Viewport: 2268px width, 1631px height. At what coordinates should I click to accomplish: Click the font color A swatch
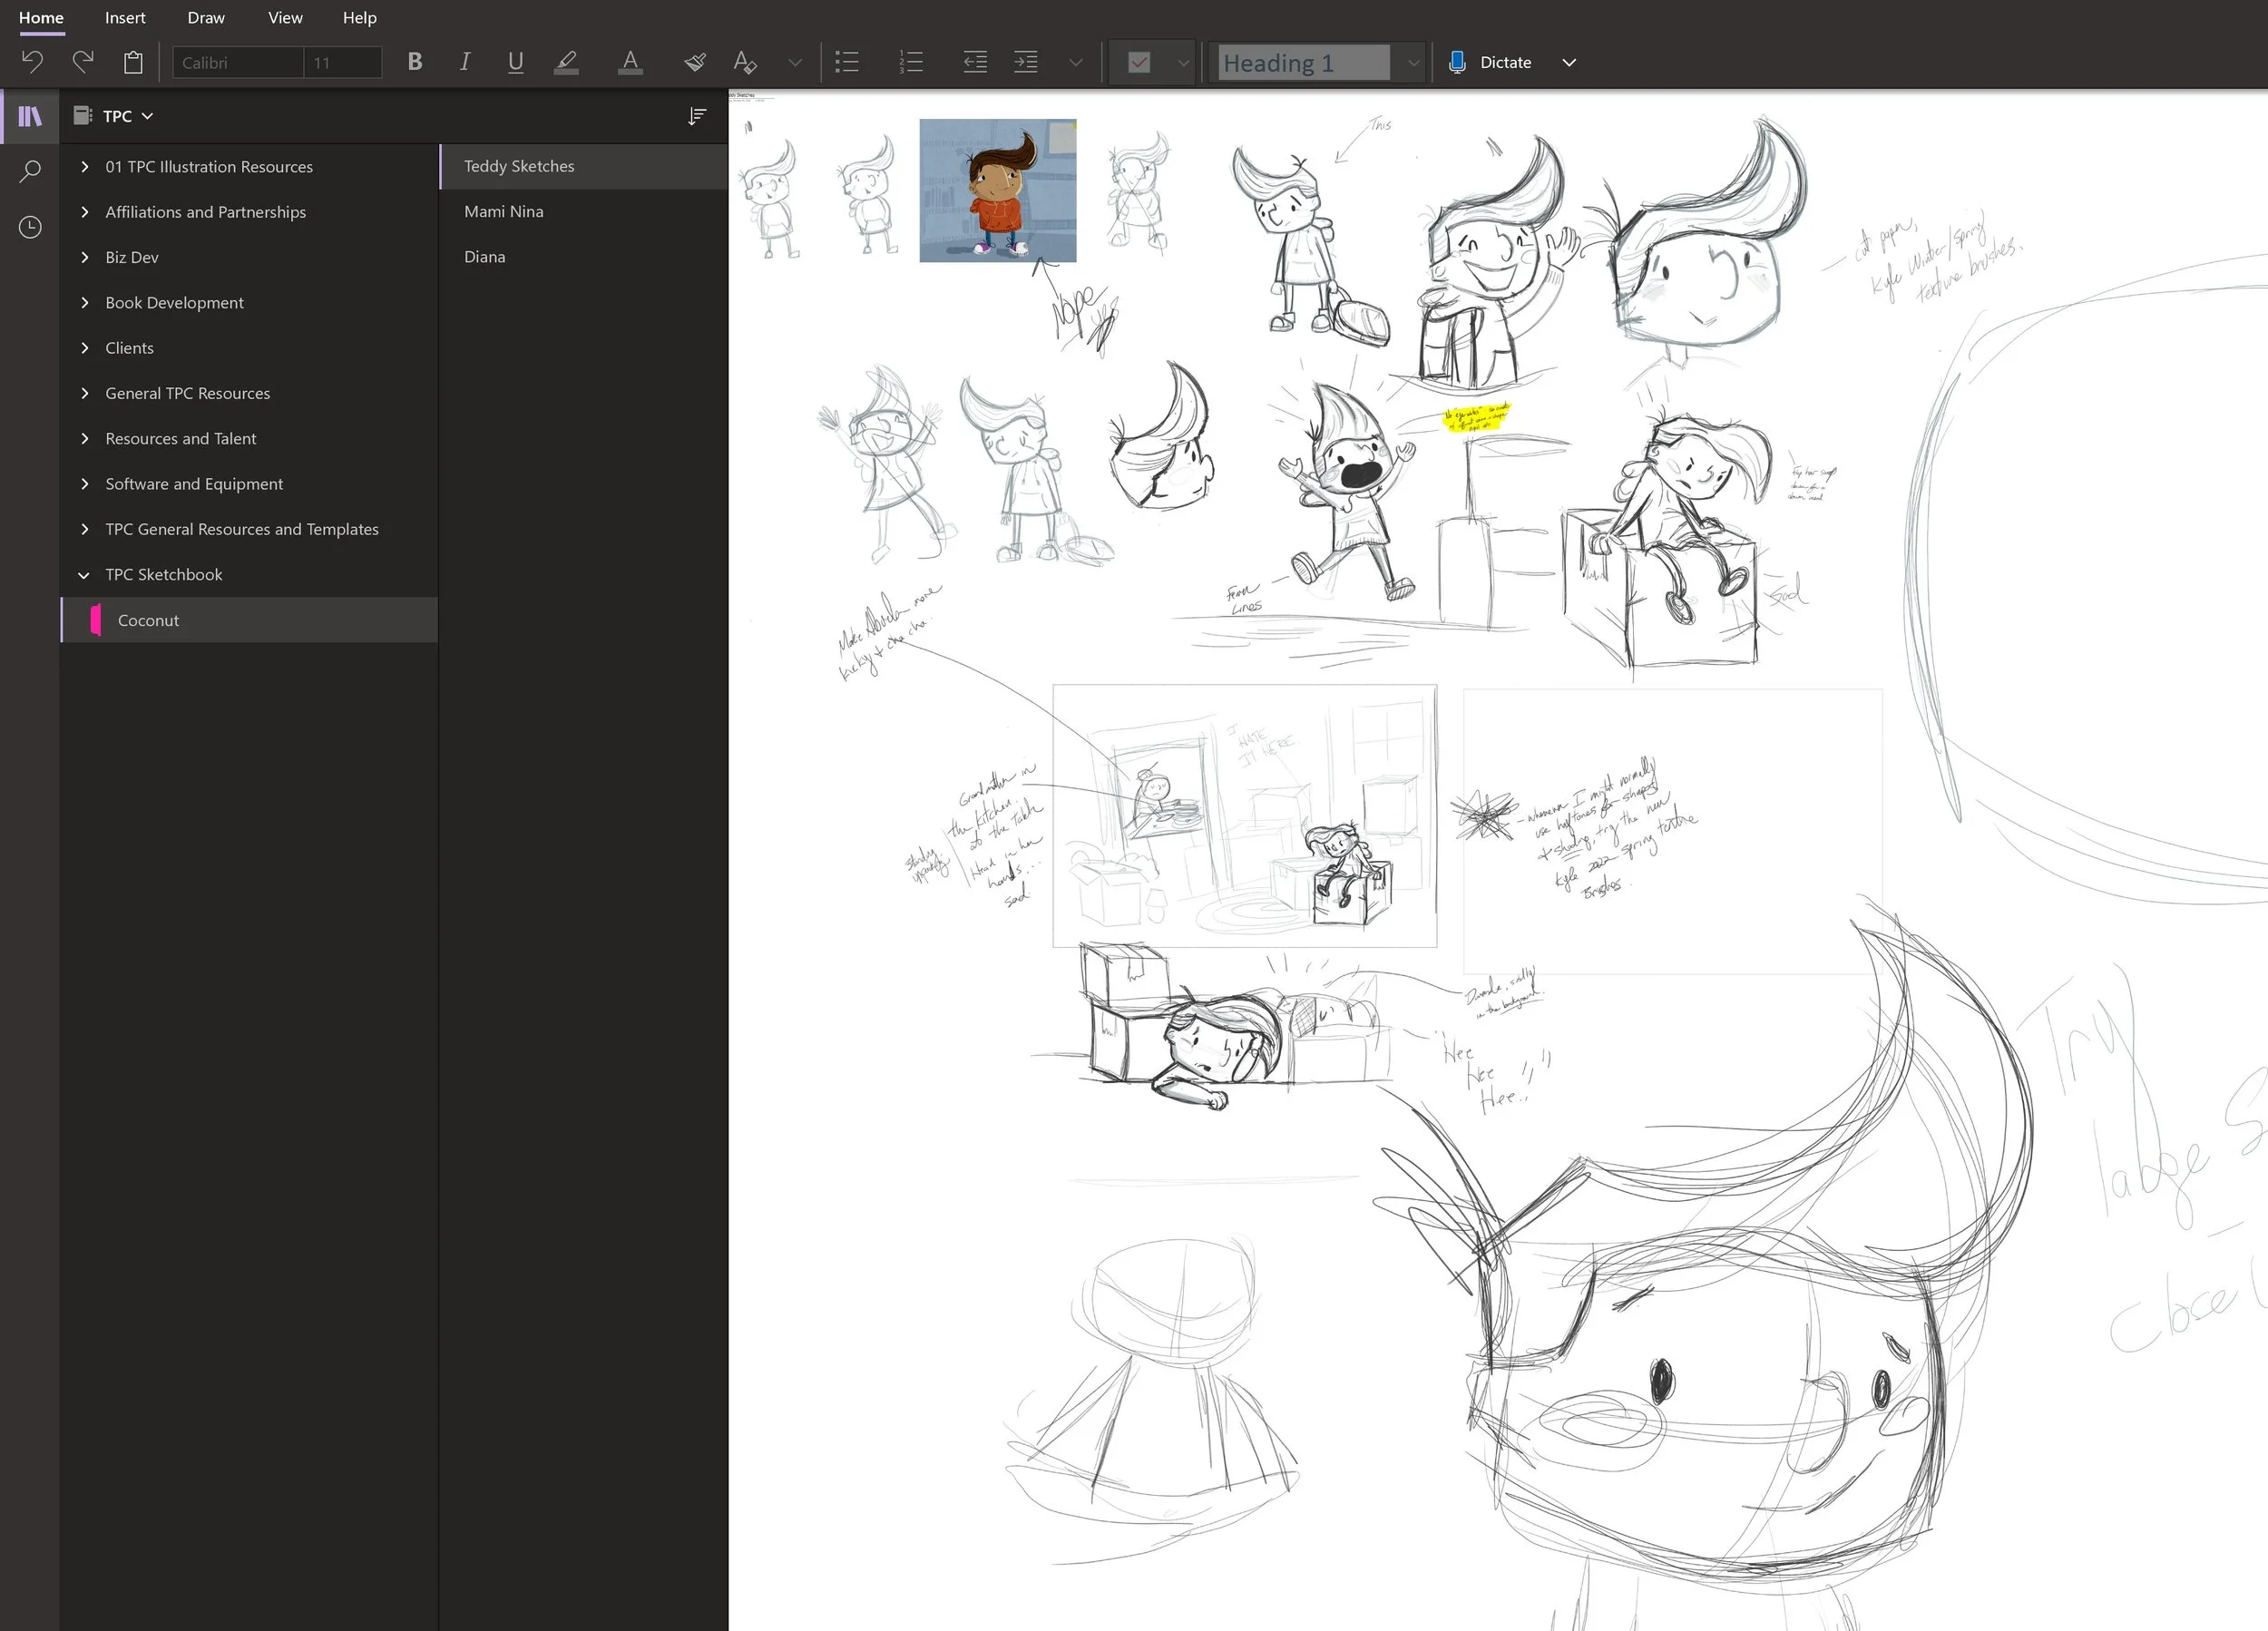[630, 62]
